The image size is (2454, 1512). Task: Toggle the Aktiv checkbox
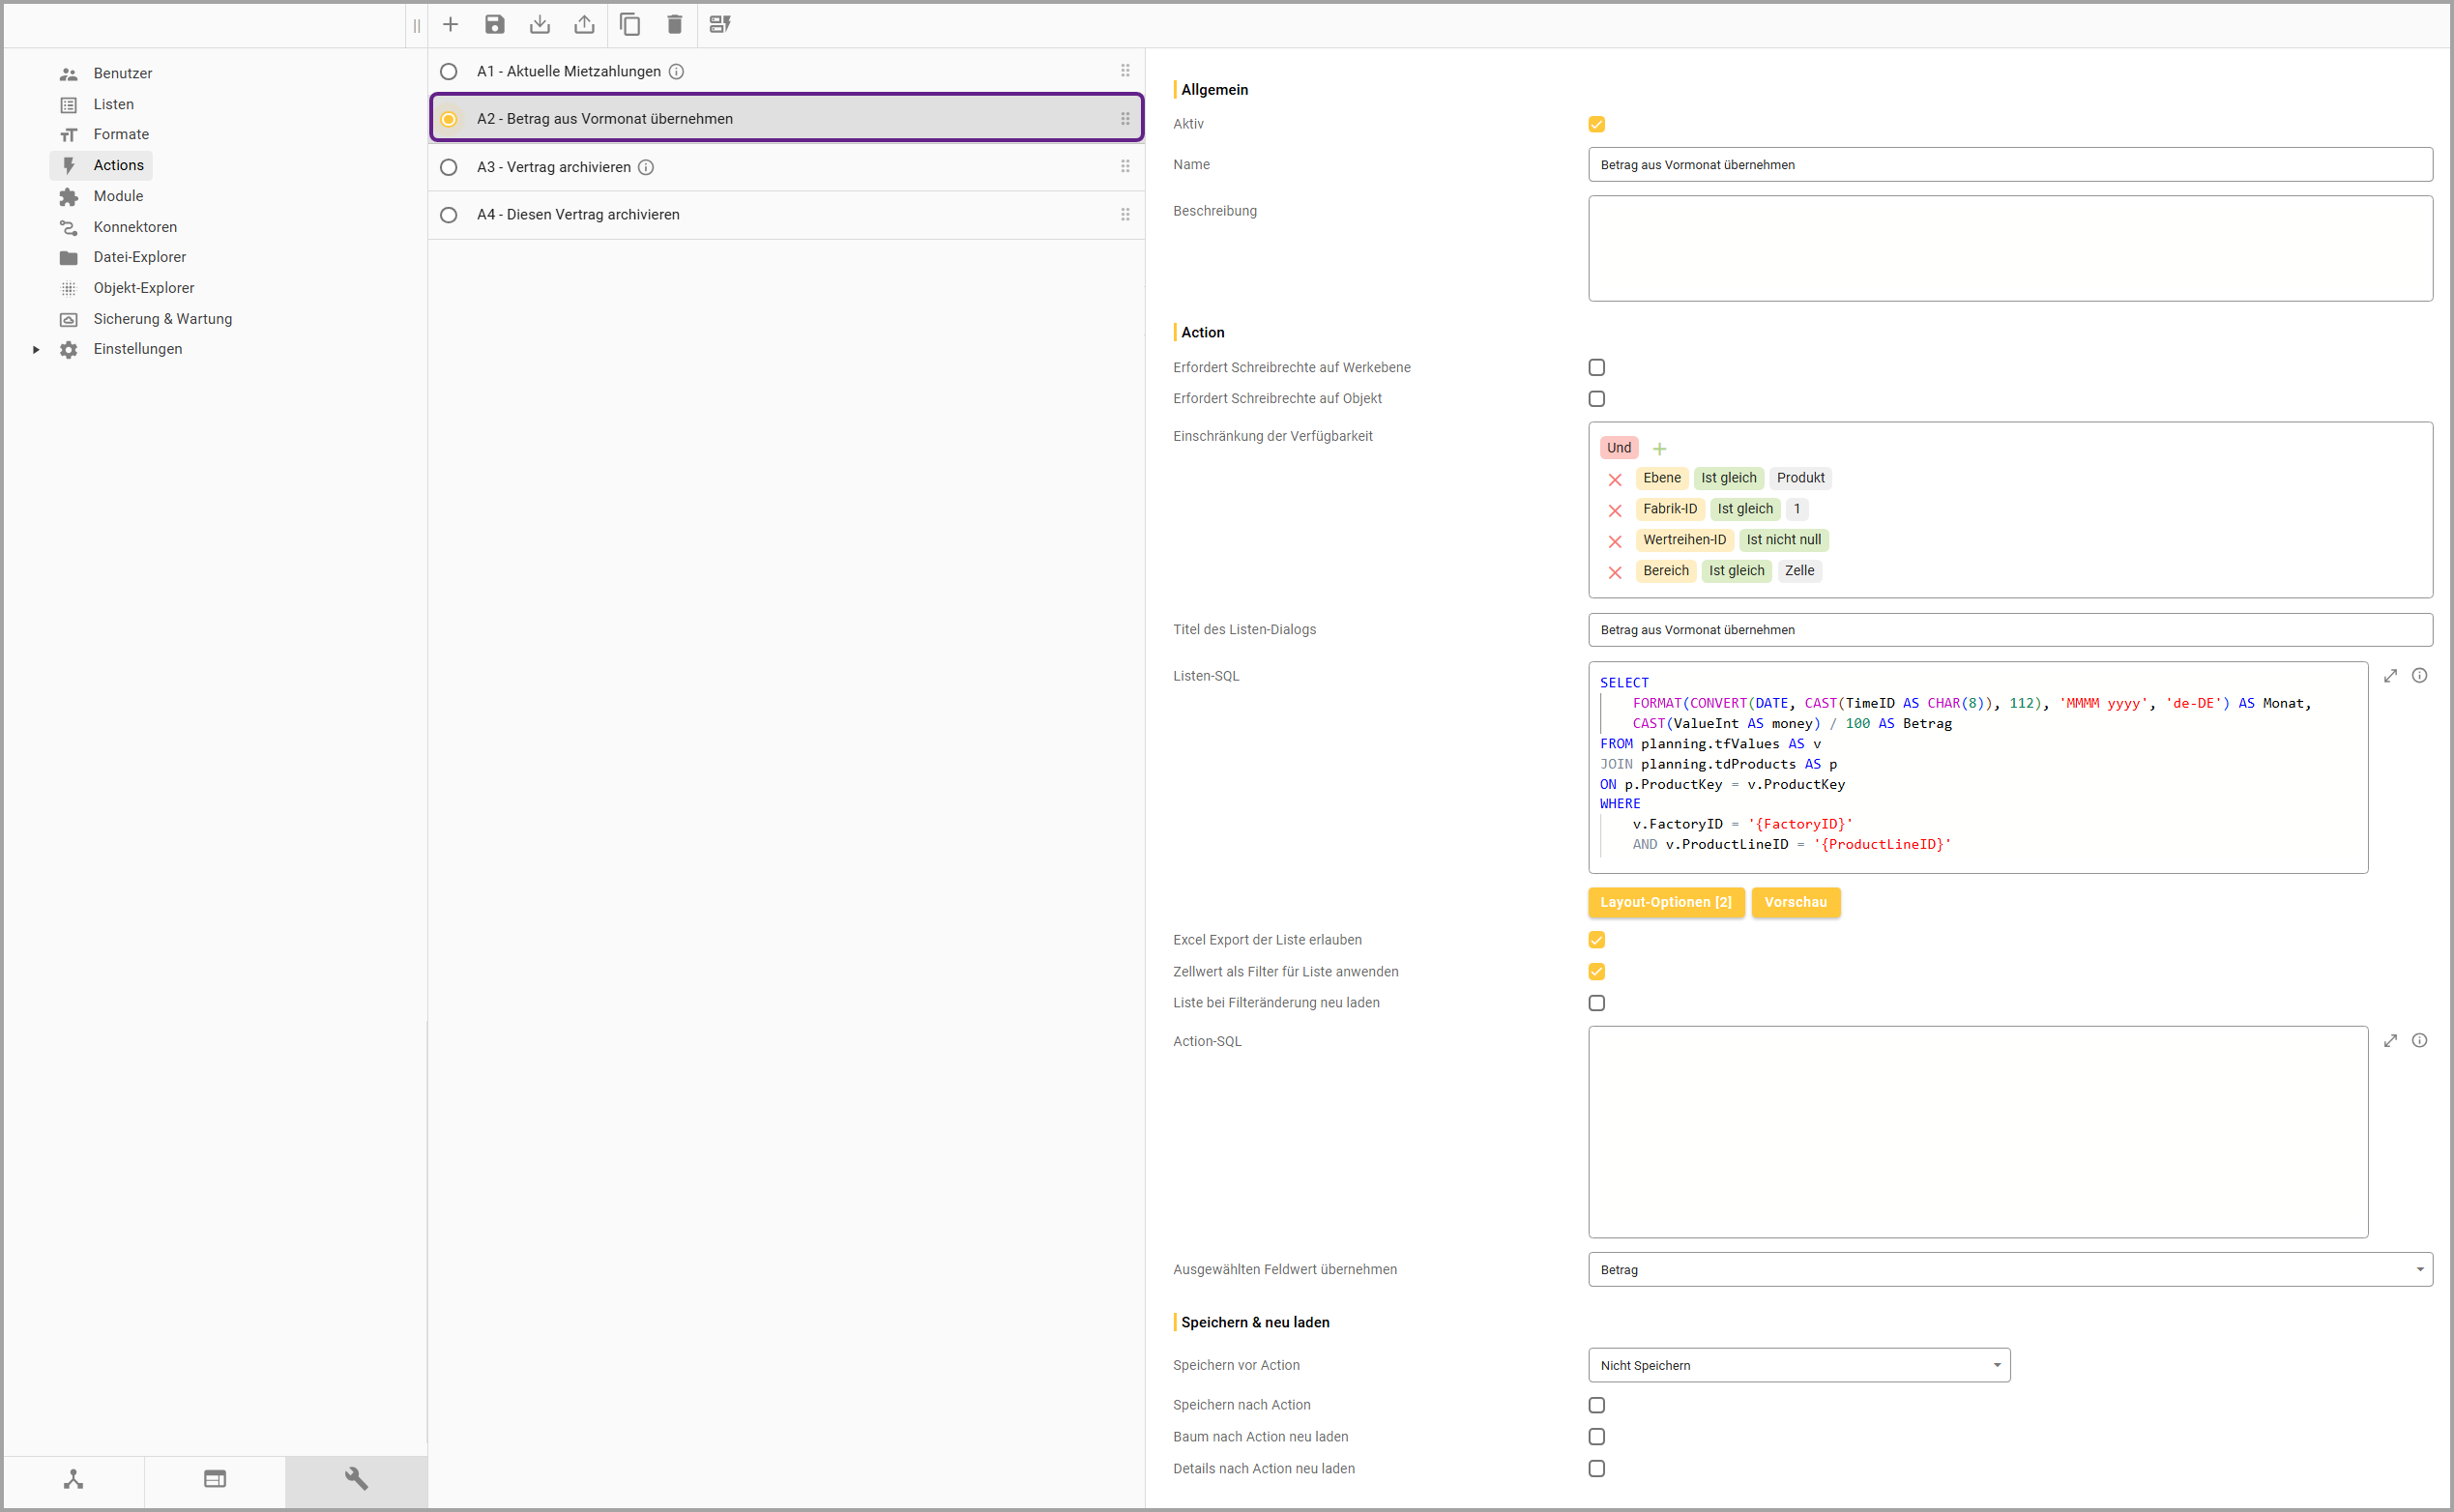coord(1597,124)
